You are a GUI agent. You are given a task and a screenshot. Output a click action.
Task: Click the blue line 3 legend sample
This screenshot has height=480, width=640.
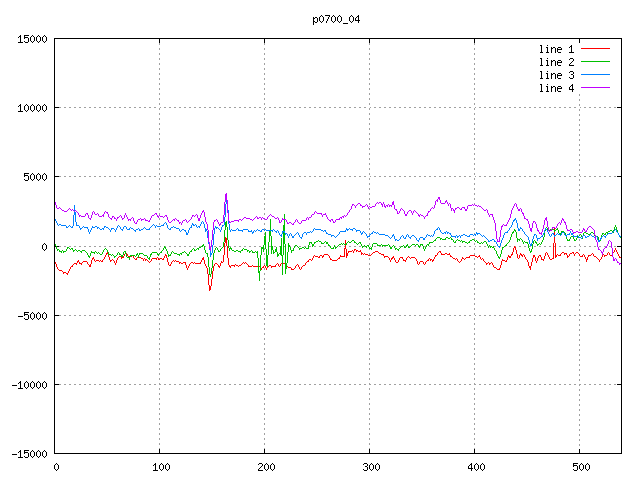(x=595, y=75)
